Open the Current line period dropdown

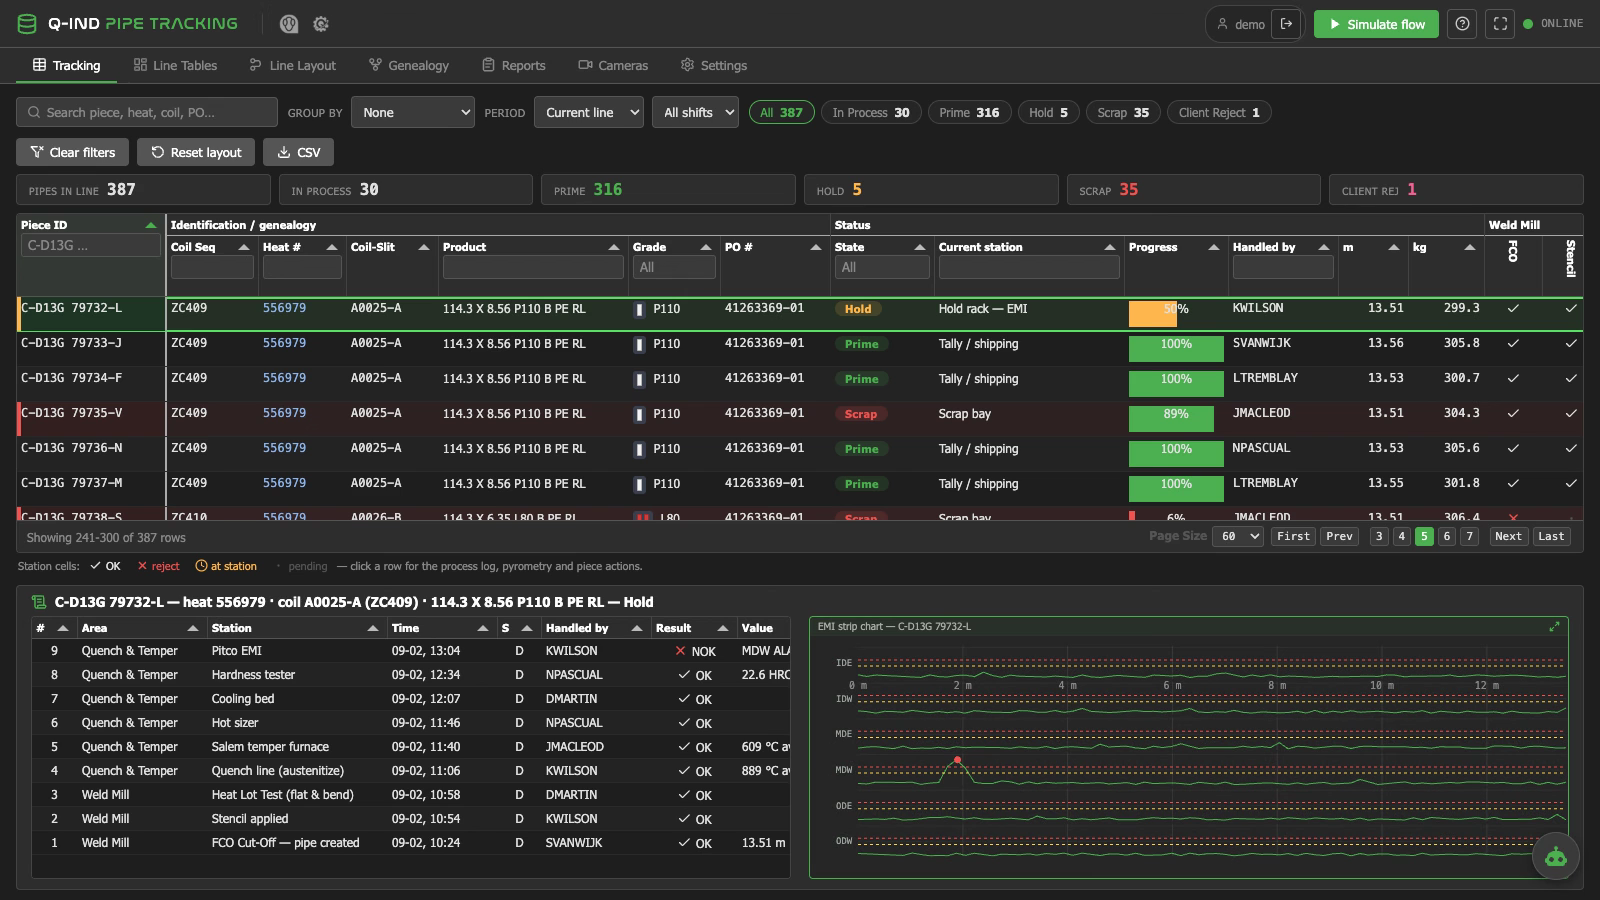(x=589, y=113)
